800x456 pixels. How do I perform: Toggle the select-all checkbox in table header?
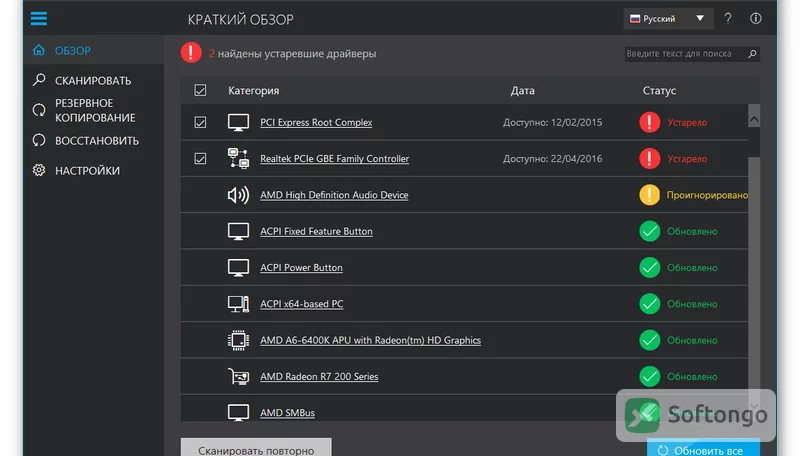click(200, 90)
